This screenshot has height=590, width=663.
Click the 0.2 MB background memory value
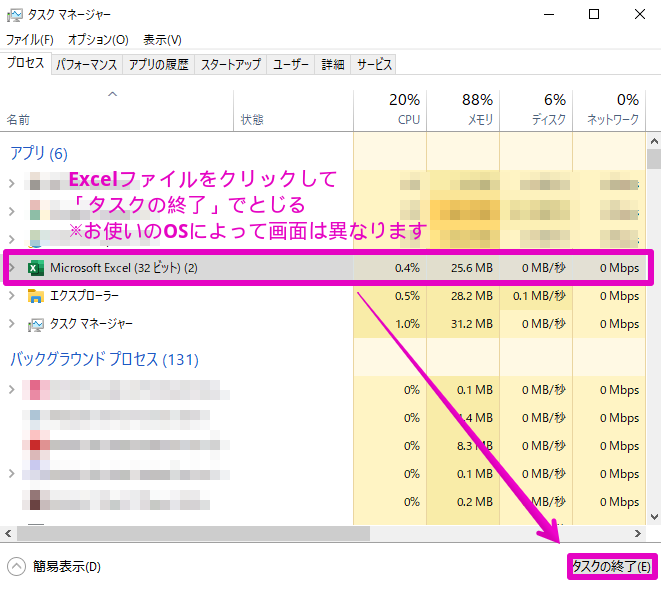tap(475, 502)
